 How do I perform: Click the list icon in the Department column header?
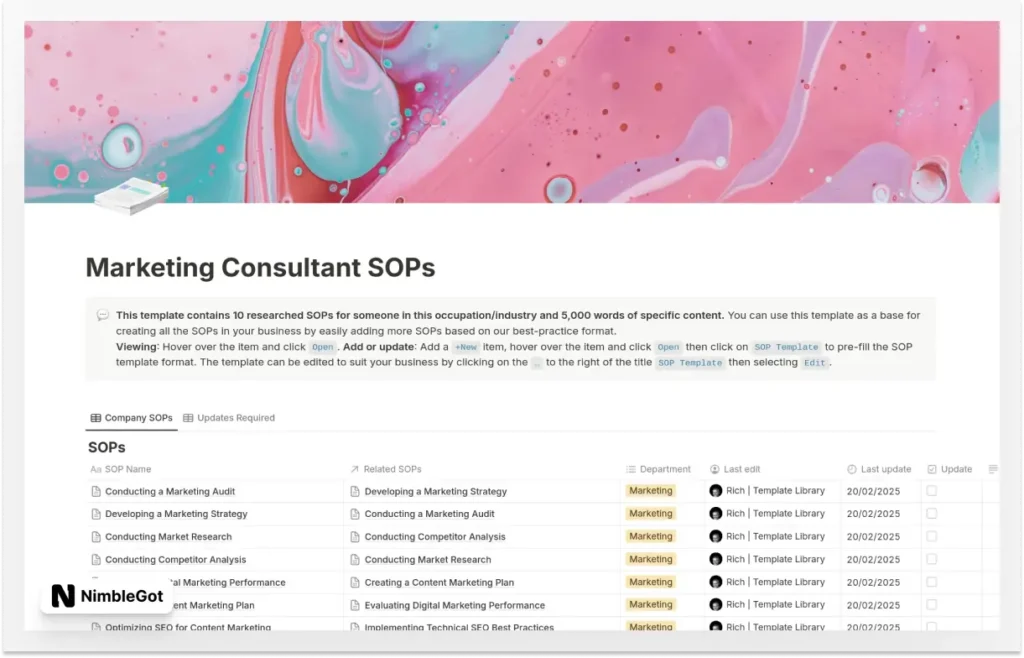coord(630,469)
